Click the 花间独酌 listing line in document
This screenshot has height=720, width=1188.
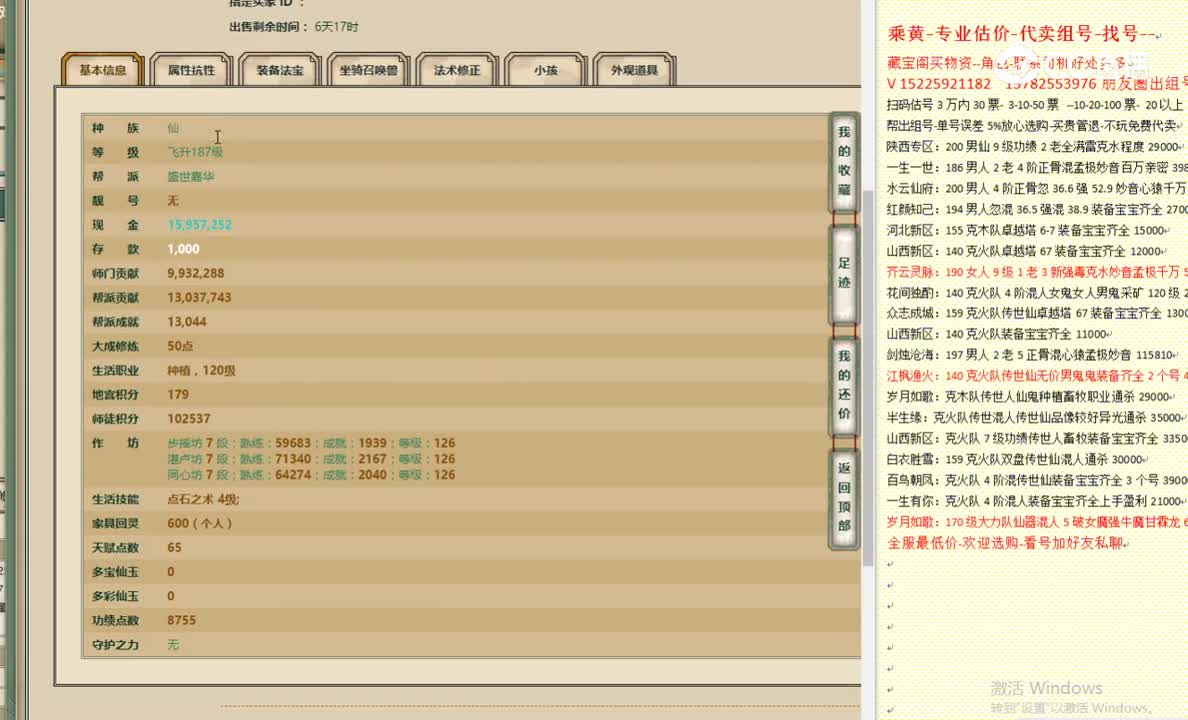click(1036, 293)
